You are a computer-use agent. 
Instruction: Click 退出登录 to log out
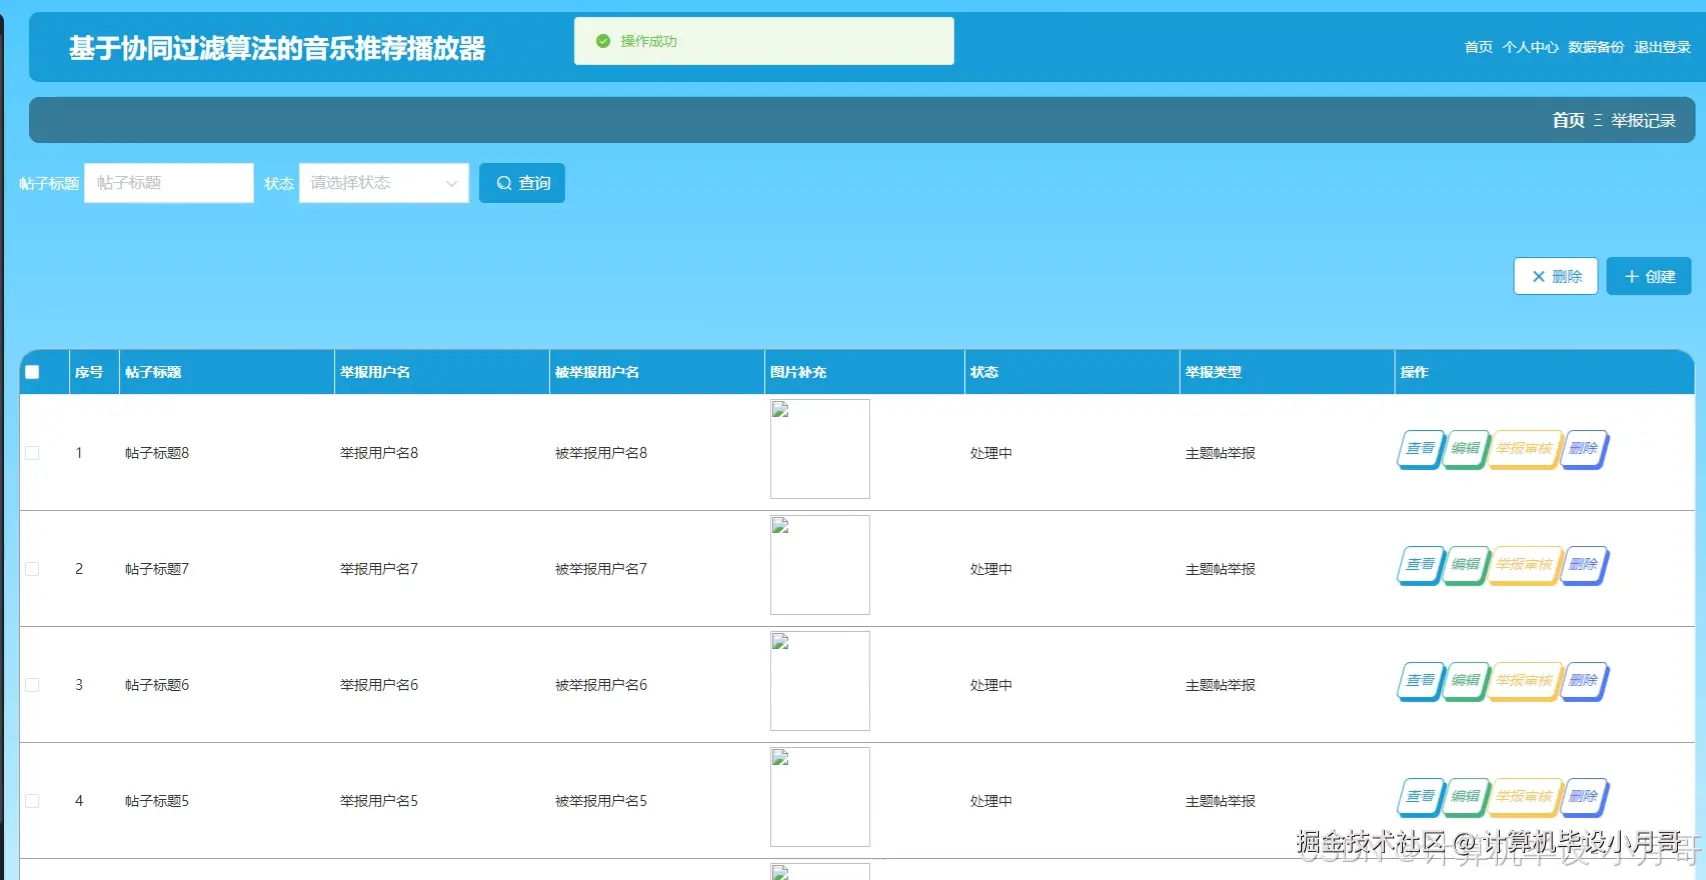pyautogui.click(x=1662, y=47)
